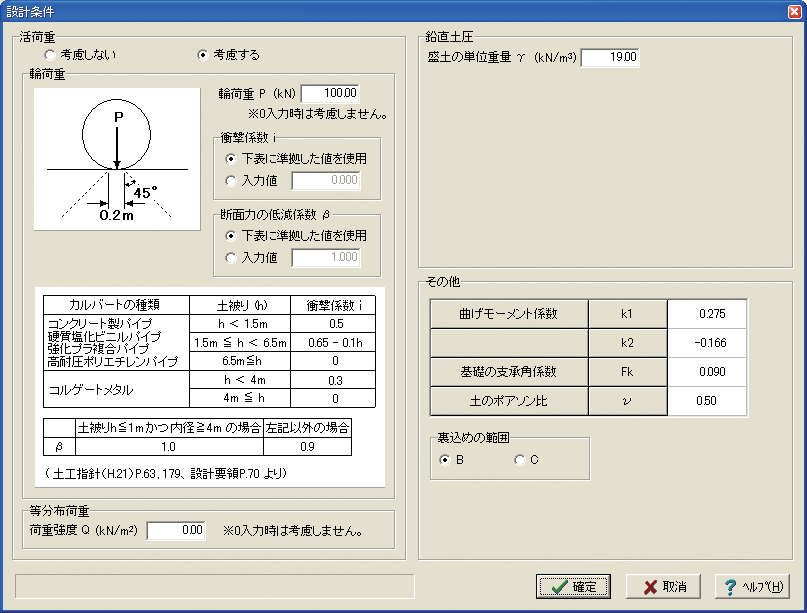Screen dimensions: 807x613
Task: Click the disabled 1.000 reduction coefficient field
Action: point(326,257)
